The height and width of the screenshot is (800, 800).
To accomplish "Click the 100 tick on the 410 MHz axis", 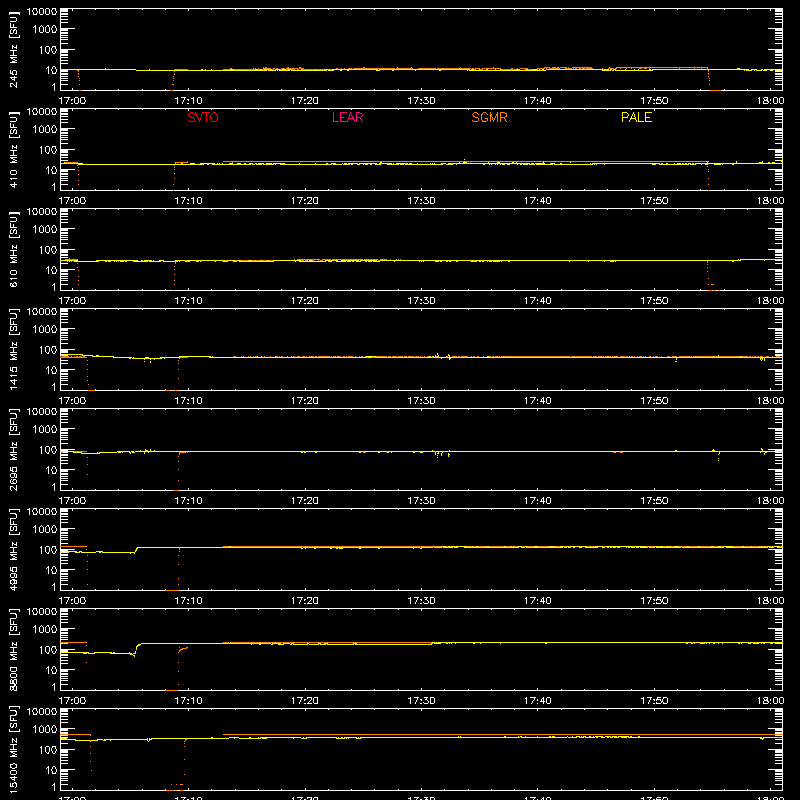I will (x=48, y=150).
